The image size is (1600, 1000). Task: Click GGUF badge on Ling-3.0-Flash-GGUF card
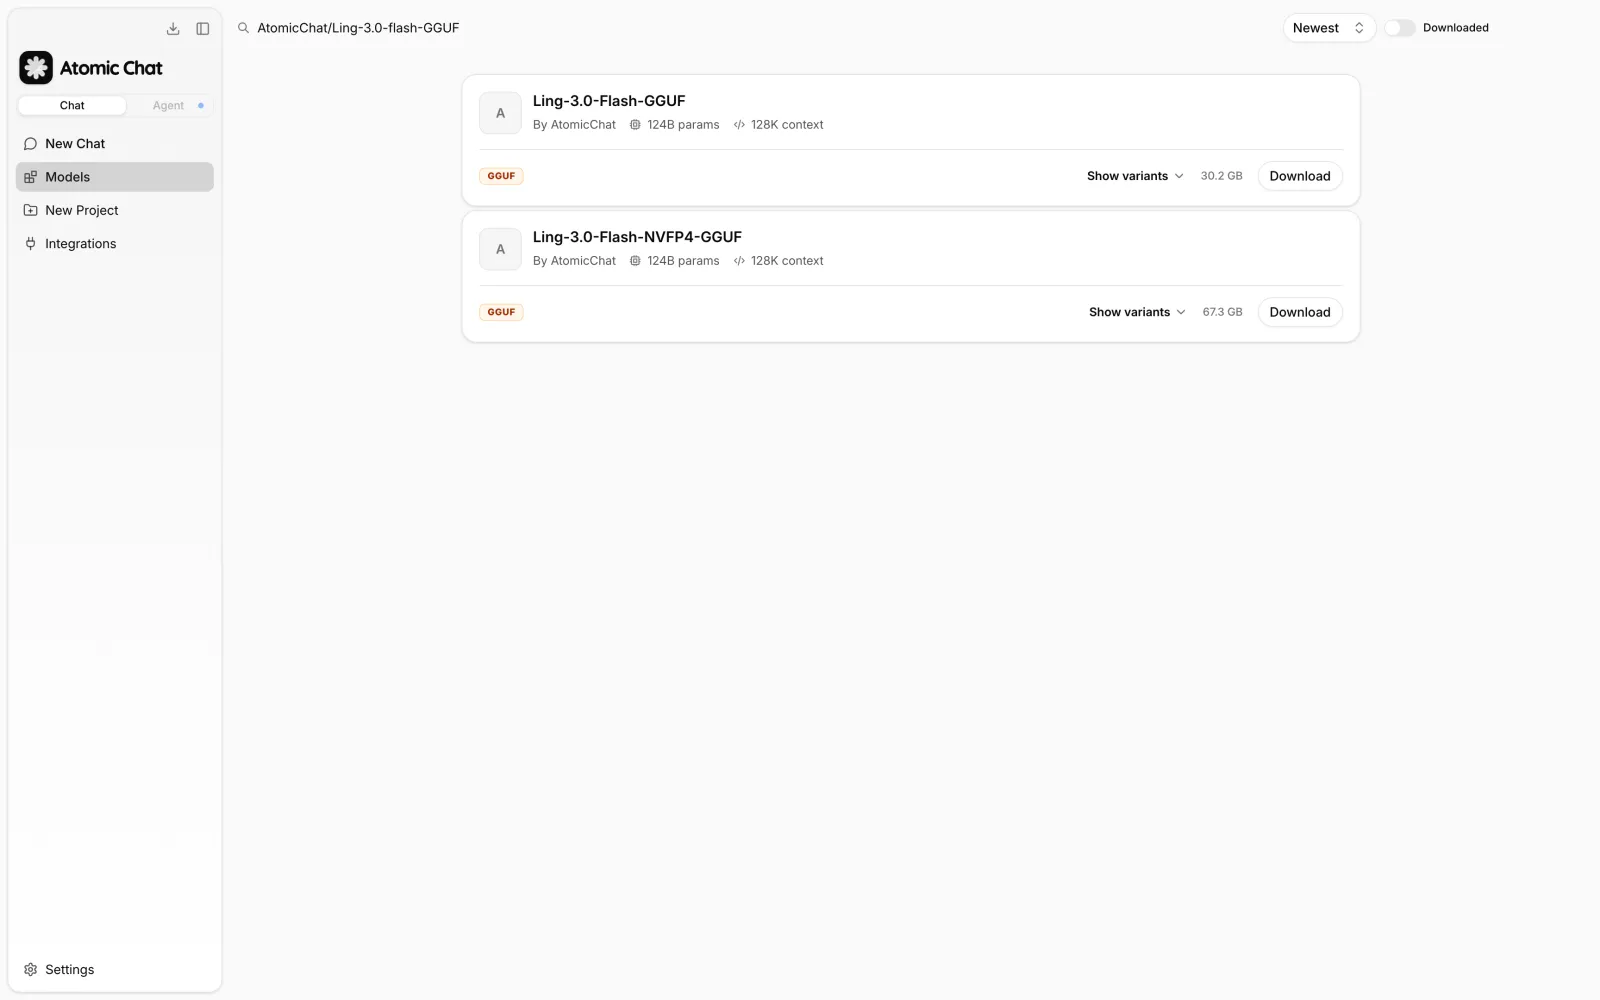[x=501, y=176]
